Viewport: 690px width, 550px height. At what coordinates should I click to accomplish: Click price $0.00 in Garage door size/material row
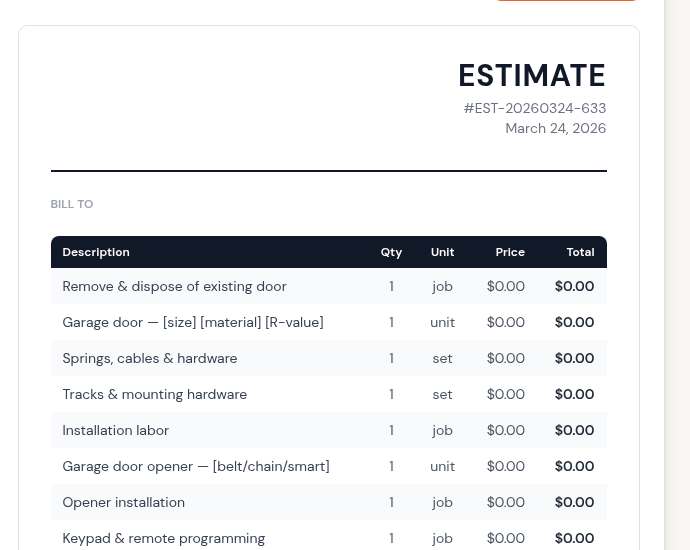506,323
